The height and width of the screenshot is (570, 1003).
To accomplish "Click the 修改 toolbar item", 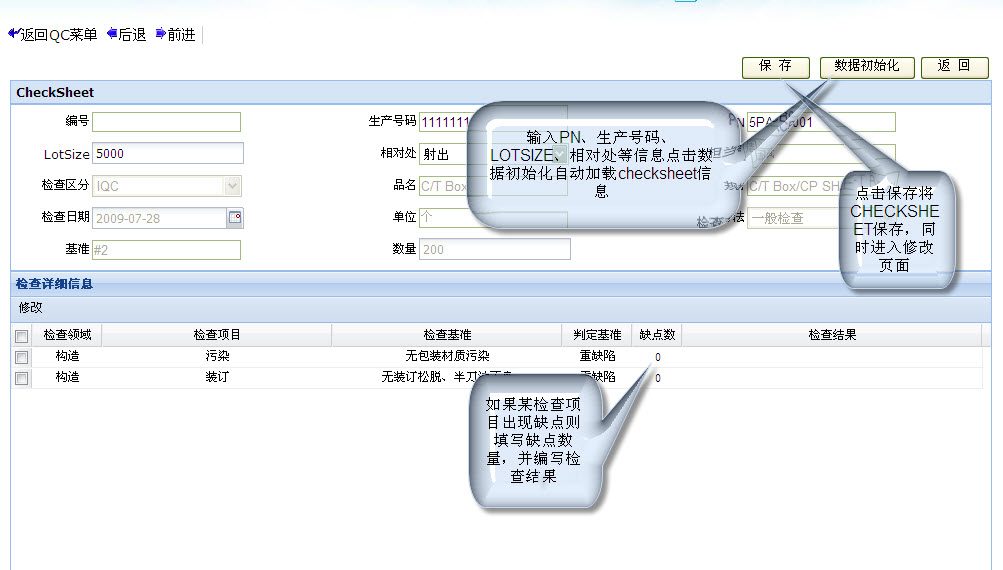I will (30, 308).
